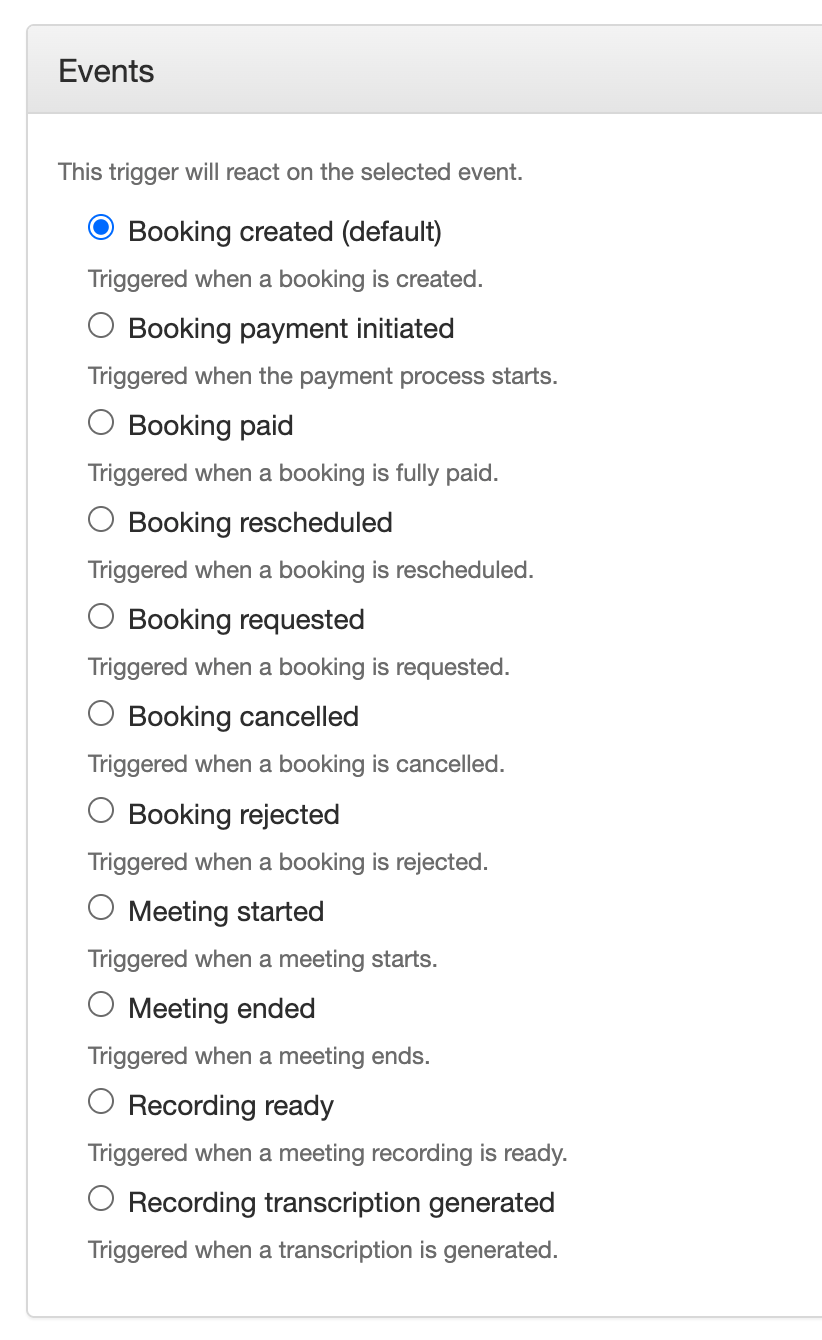This screenshot has height=1340, width=822.
Task: Click the Events panel header
Action: 107,71
